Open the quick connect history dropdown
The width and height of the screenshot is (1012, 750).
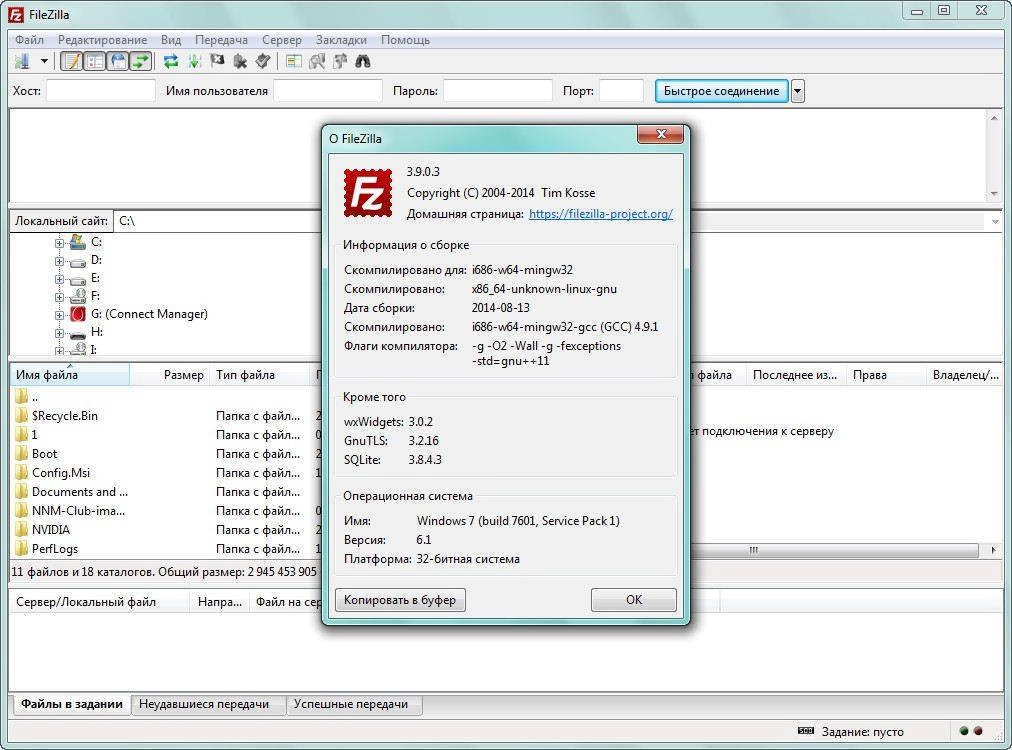tap(798, 91)
